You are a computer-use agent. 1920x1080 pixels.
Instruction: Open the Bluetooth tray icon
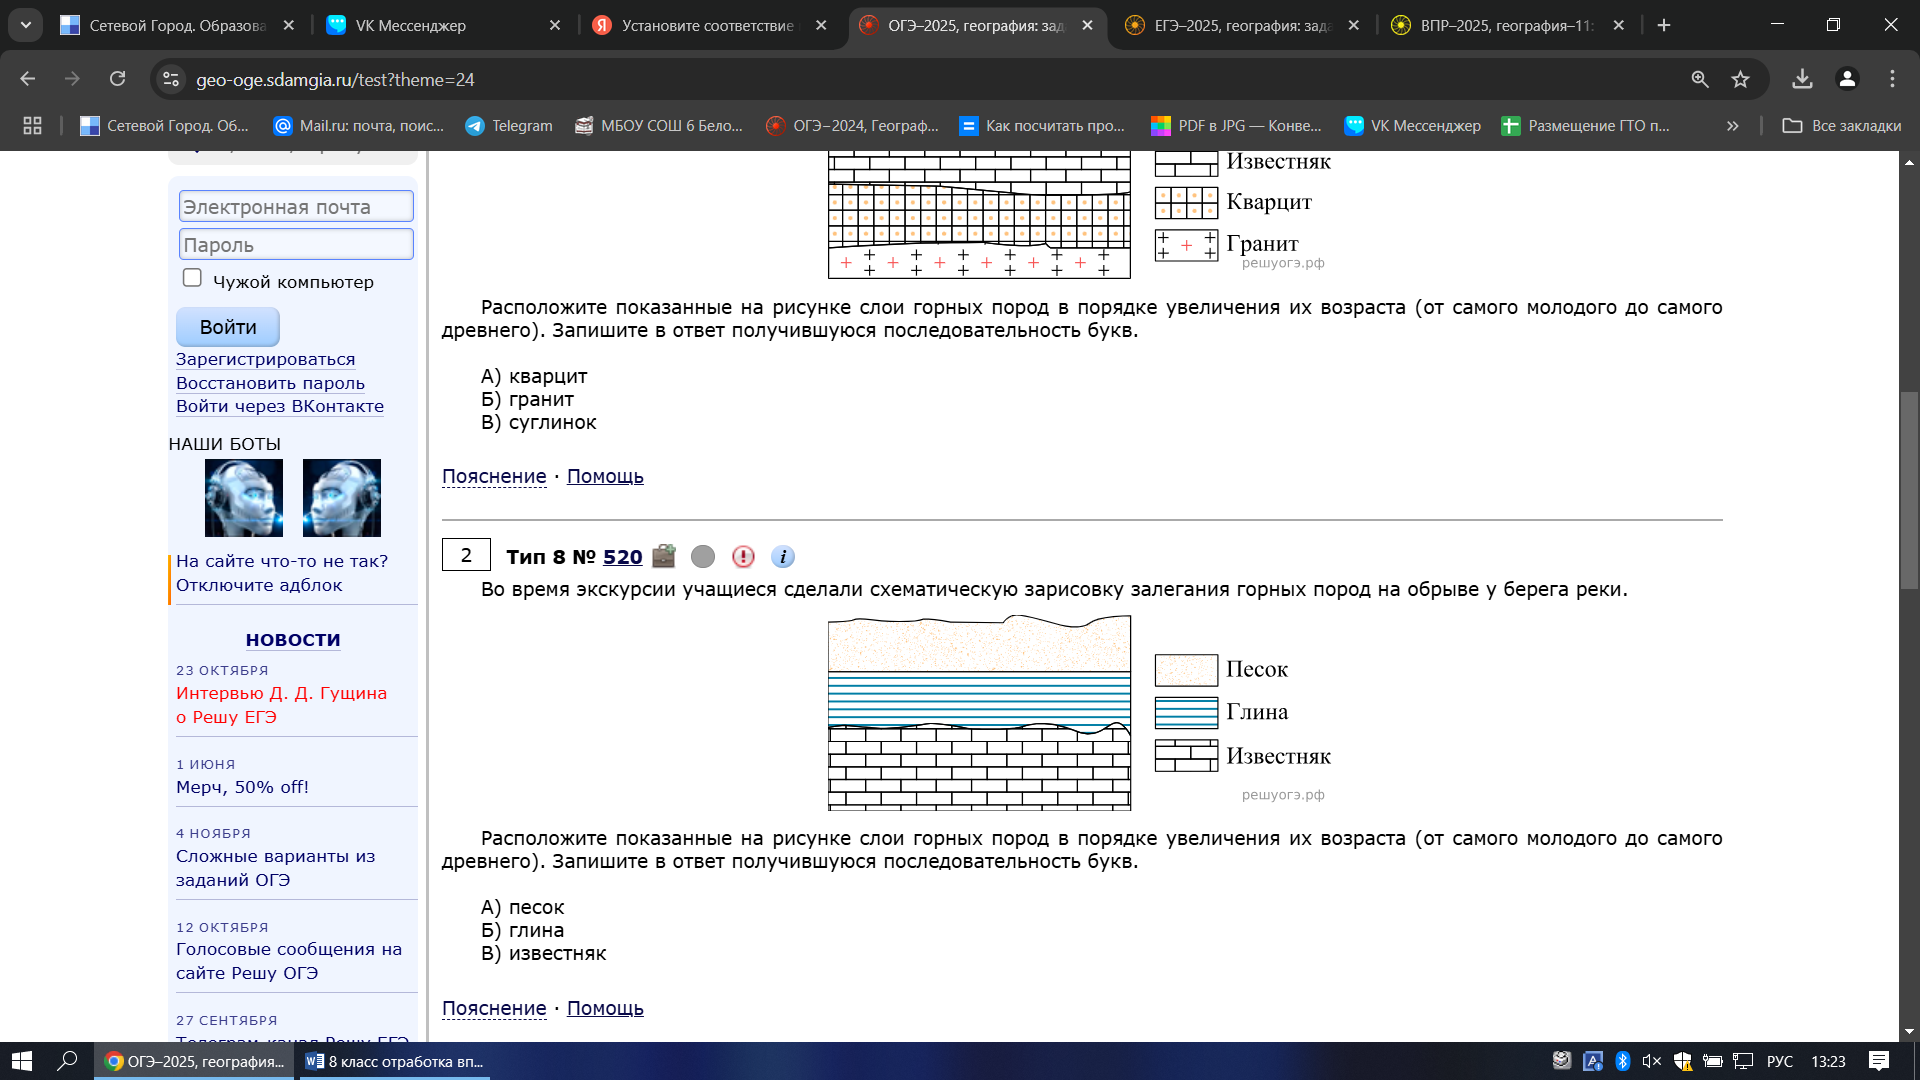1622,1061
